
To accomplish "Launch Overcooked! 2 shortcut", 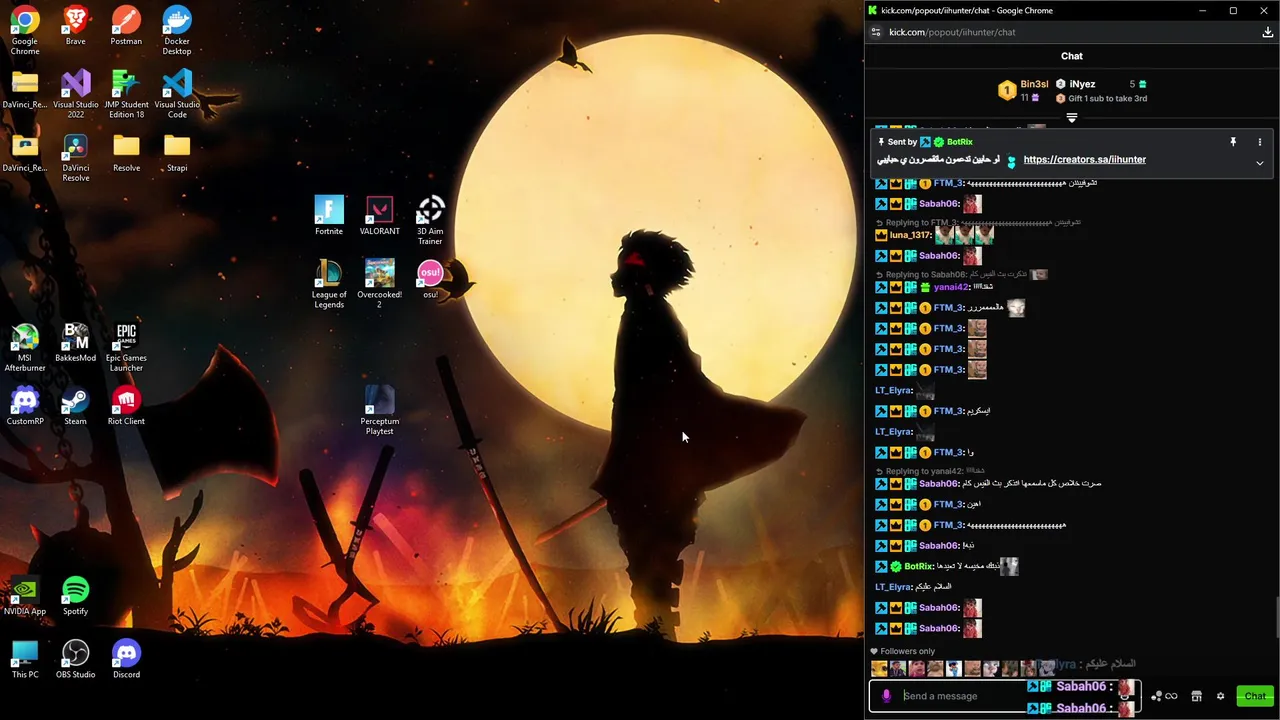I will (379, 284).
